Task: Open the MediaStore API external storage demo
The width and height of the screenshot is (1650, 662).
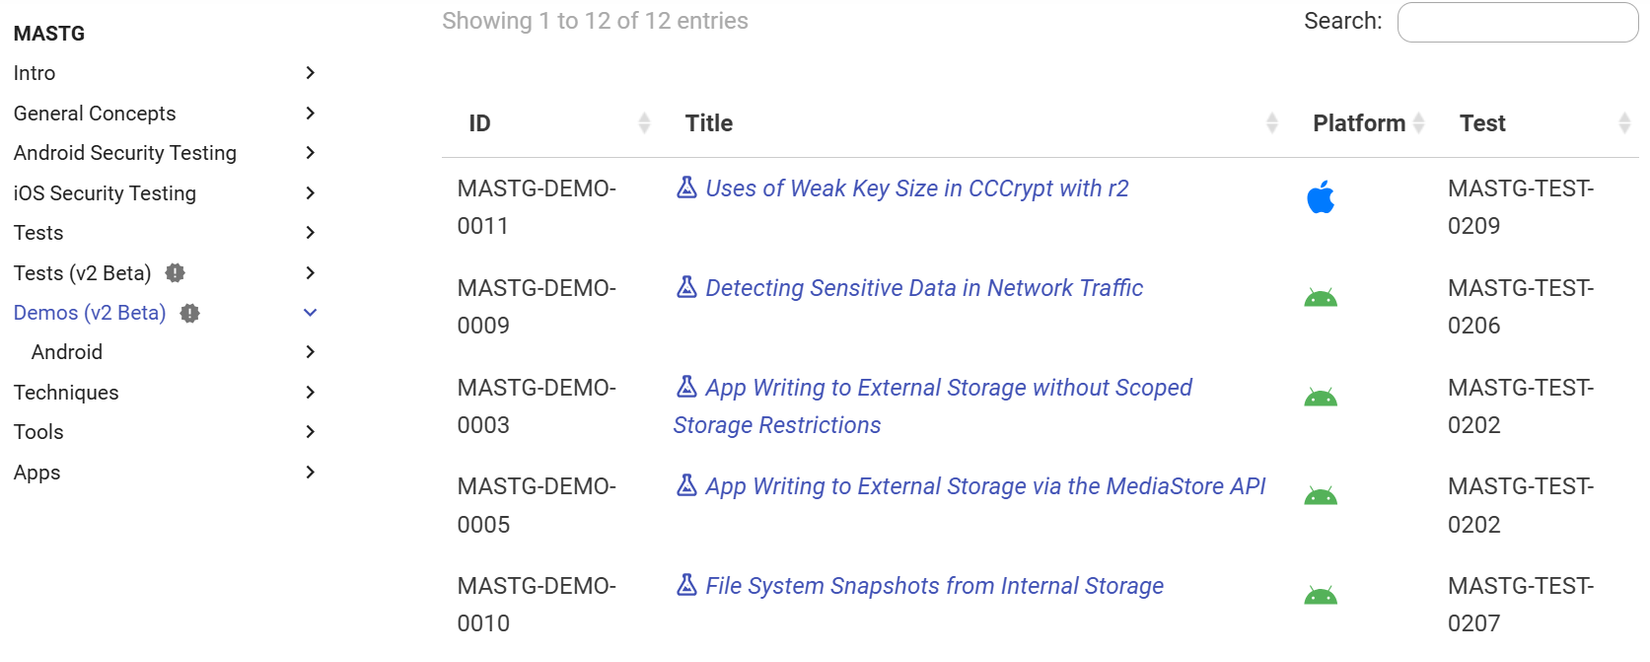Action: click(985, 486)
